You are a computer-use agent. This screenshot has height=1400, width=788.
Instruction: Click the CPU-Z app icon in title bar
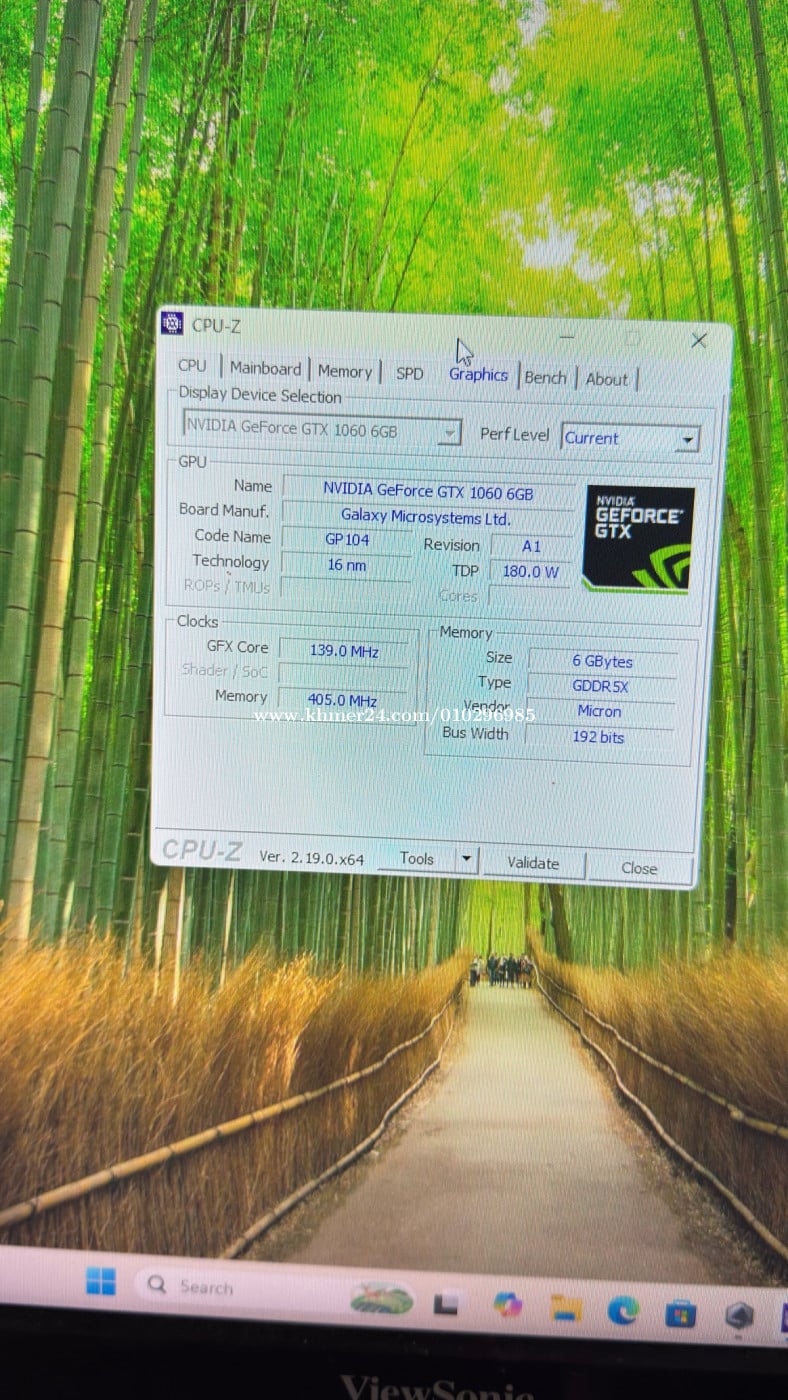173,323
